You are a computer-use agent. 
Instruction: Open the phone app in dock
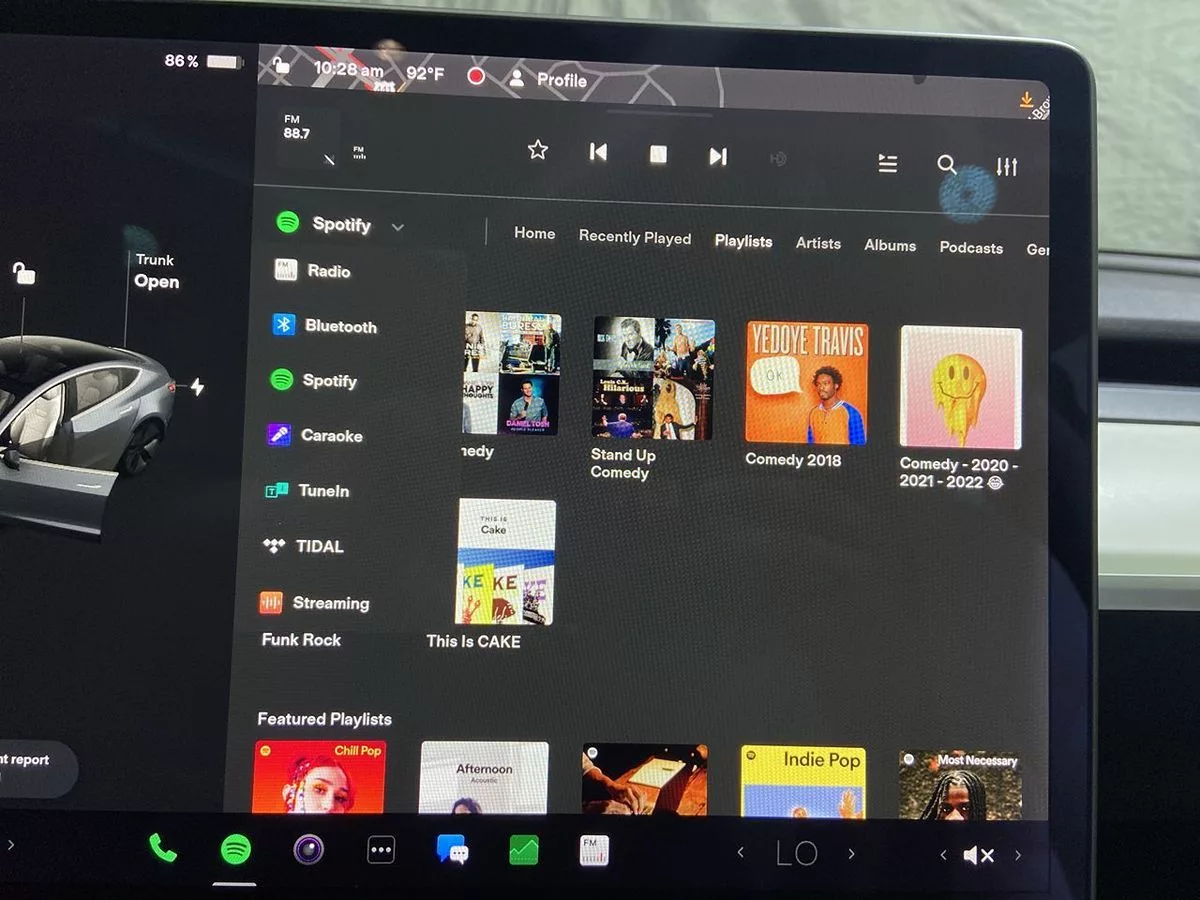(x=163, y=848)
